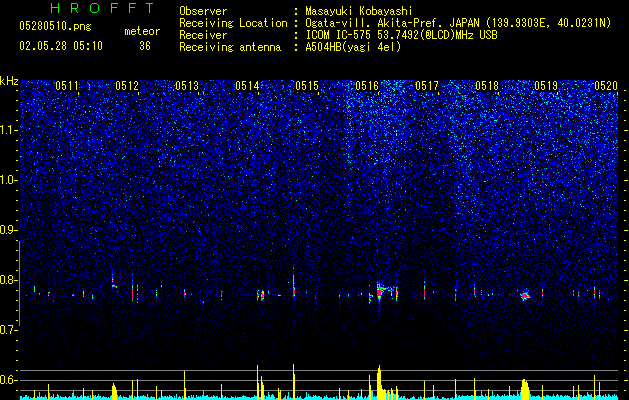Click the 0517 time marker
Image resolution: width=629 pixels, height=400 pixels.
pyautogui.click(x=427, y=86)
